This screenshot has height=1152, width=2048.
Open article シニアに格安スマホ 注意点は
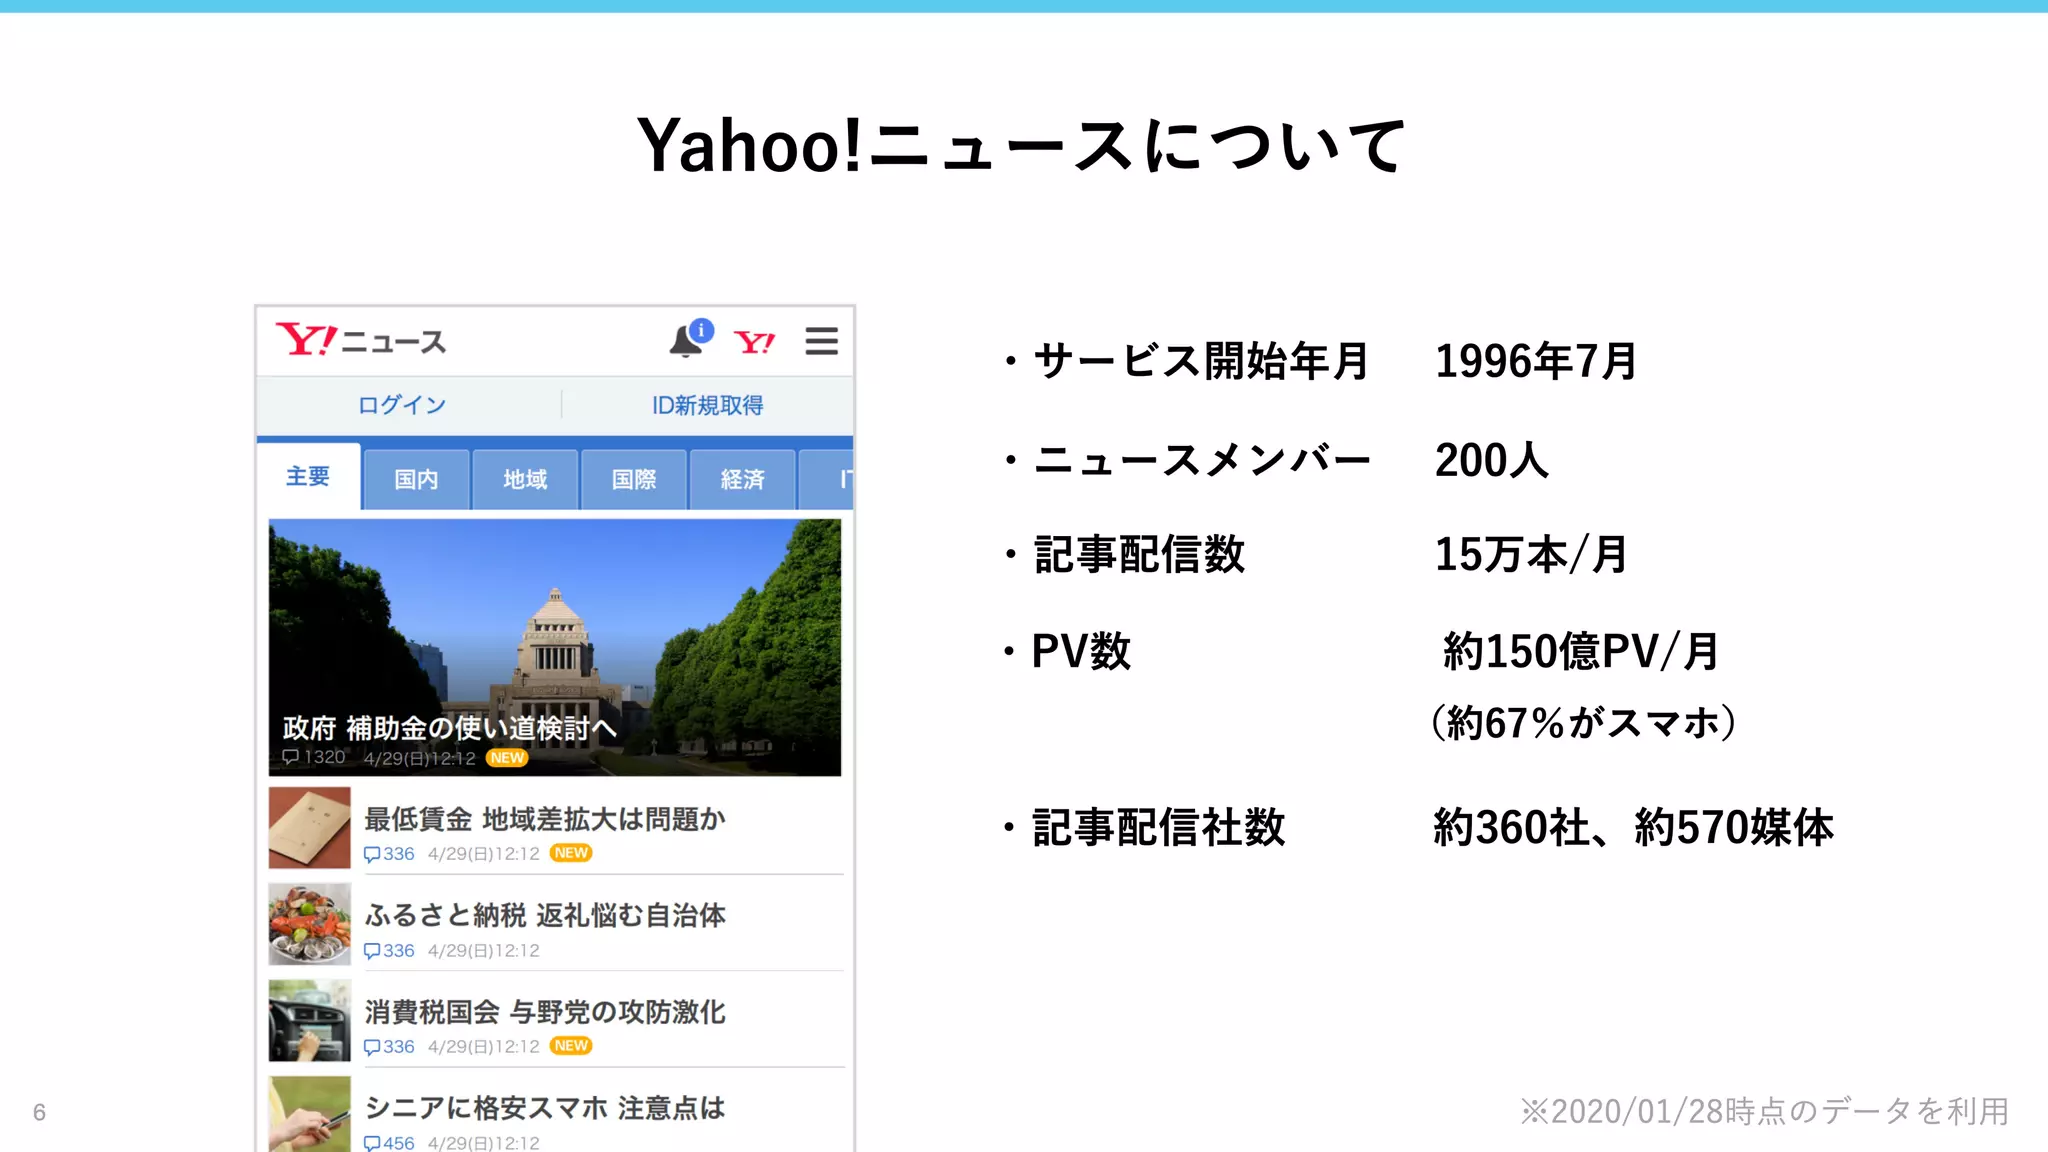point(545,1108)
